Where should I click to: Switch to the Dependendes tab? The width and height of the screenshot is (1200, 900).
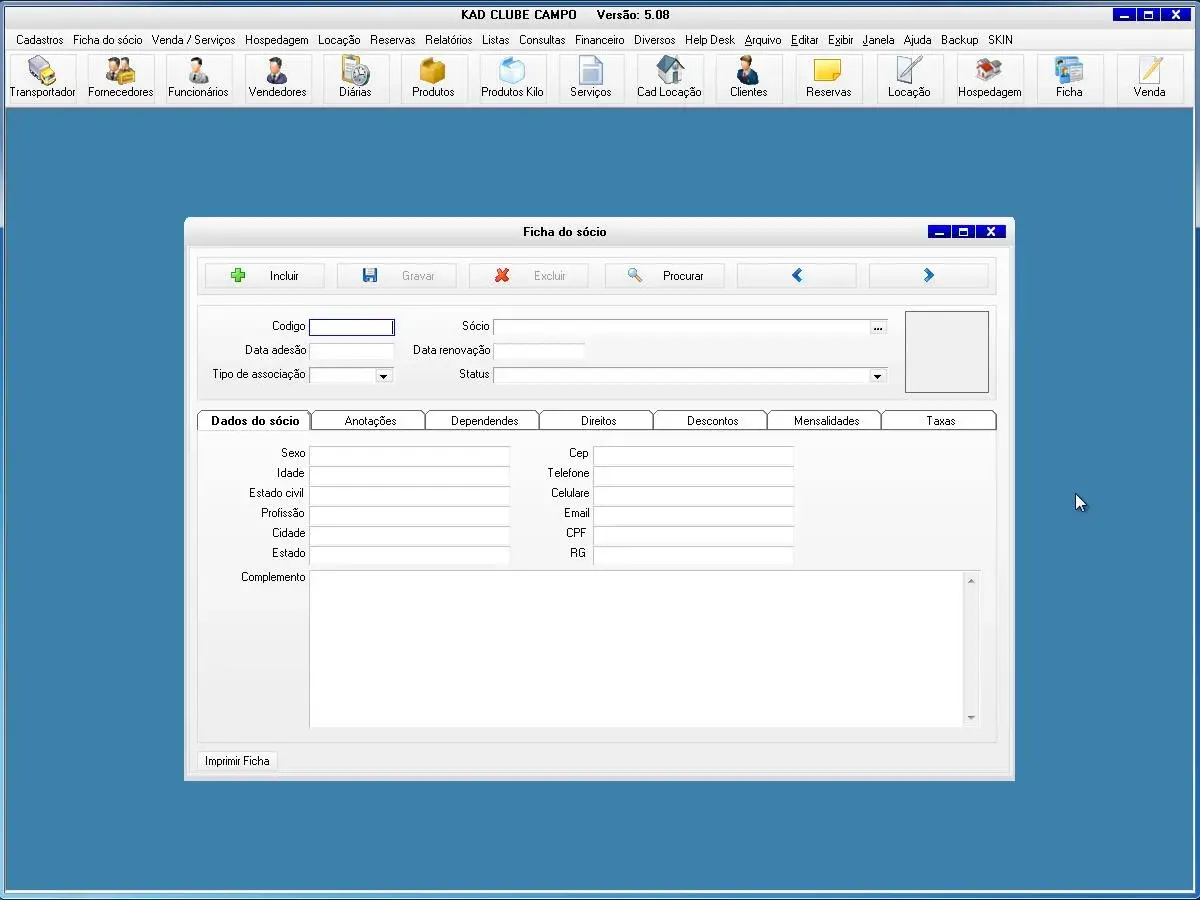484,421
